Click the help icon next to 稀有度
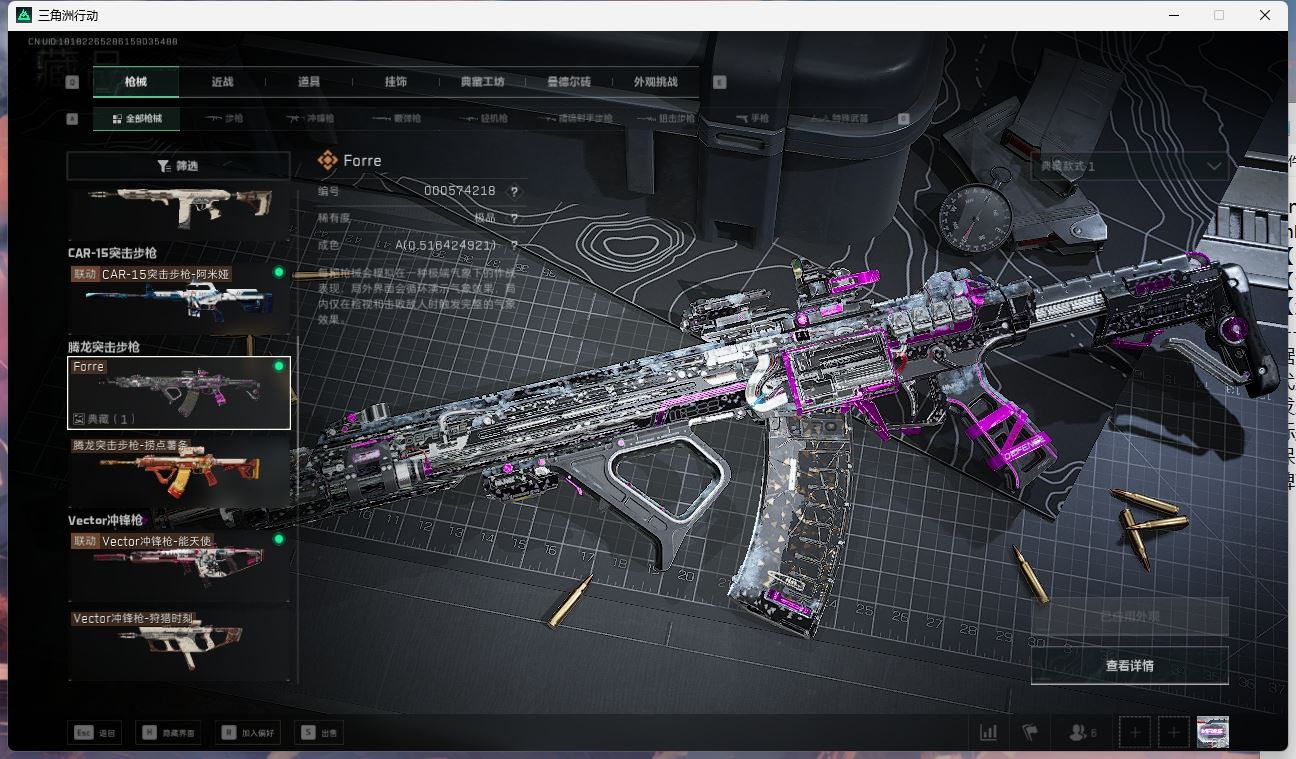Screen dimensions: 1296x759 point(515,218)
